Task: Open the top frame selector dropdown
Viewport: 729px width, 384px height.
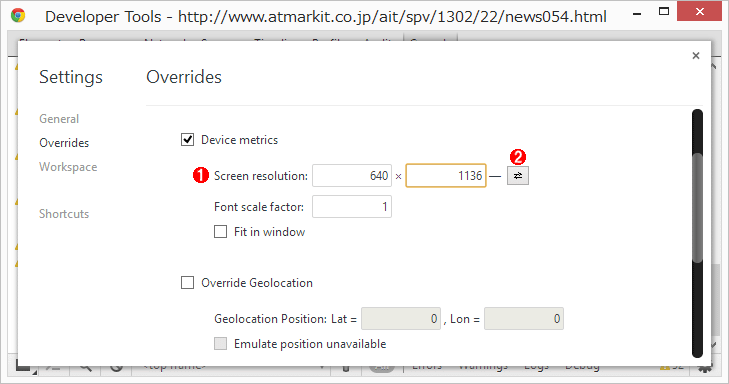Action: click(x=231, y=367)
